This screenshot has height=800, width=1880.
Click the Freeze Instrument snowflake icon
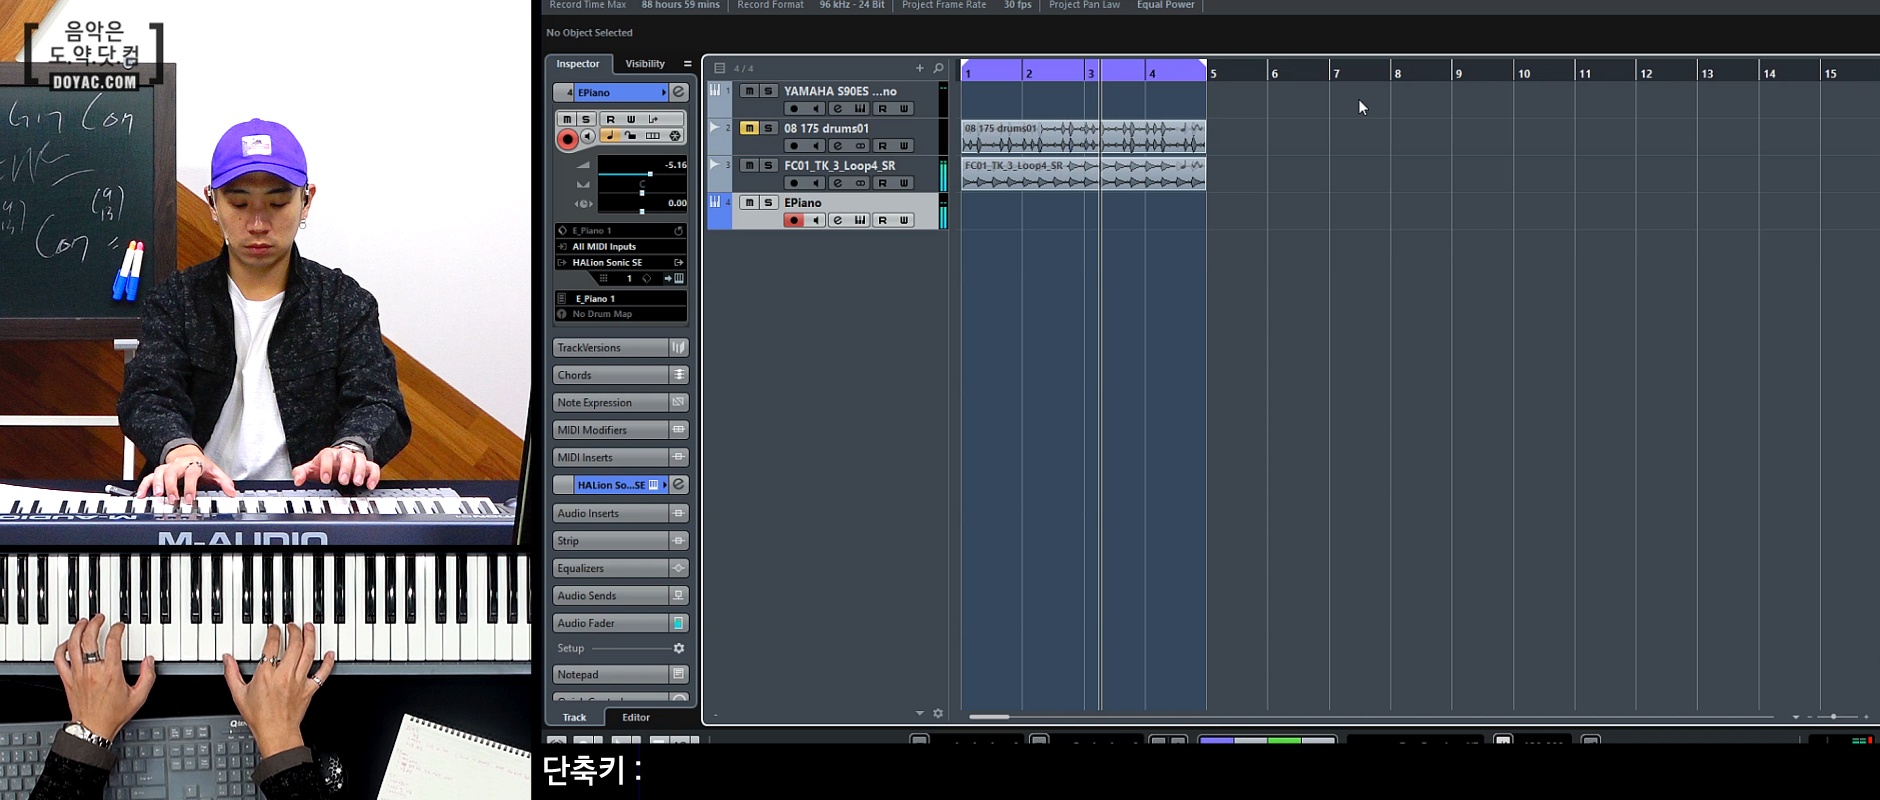pos(675,136)
